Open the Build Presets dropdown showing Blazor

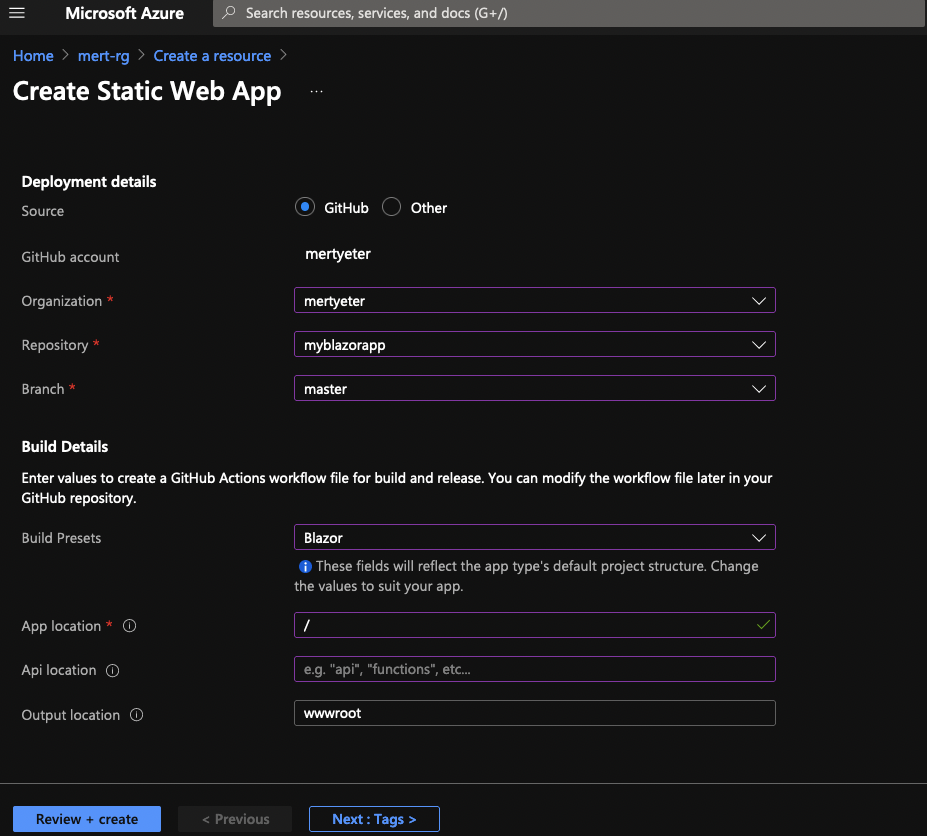(534, 537)
